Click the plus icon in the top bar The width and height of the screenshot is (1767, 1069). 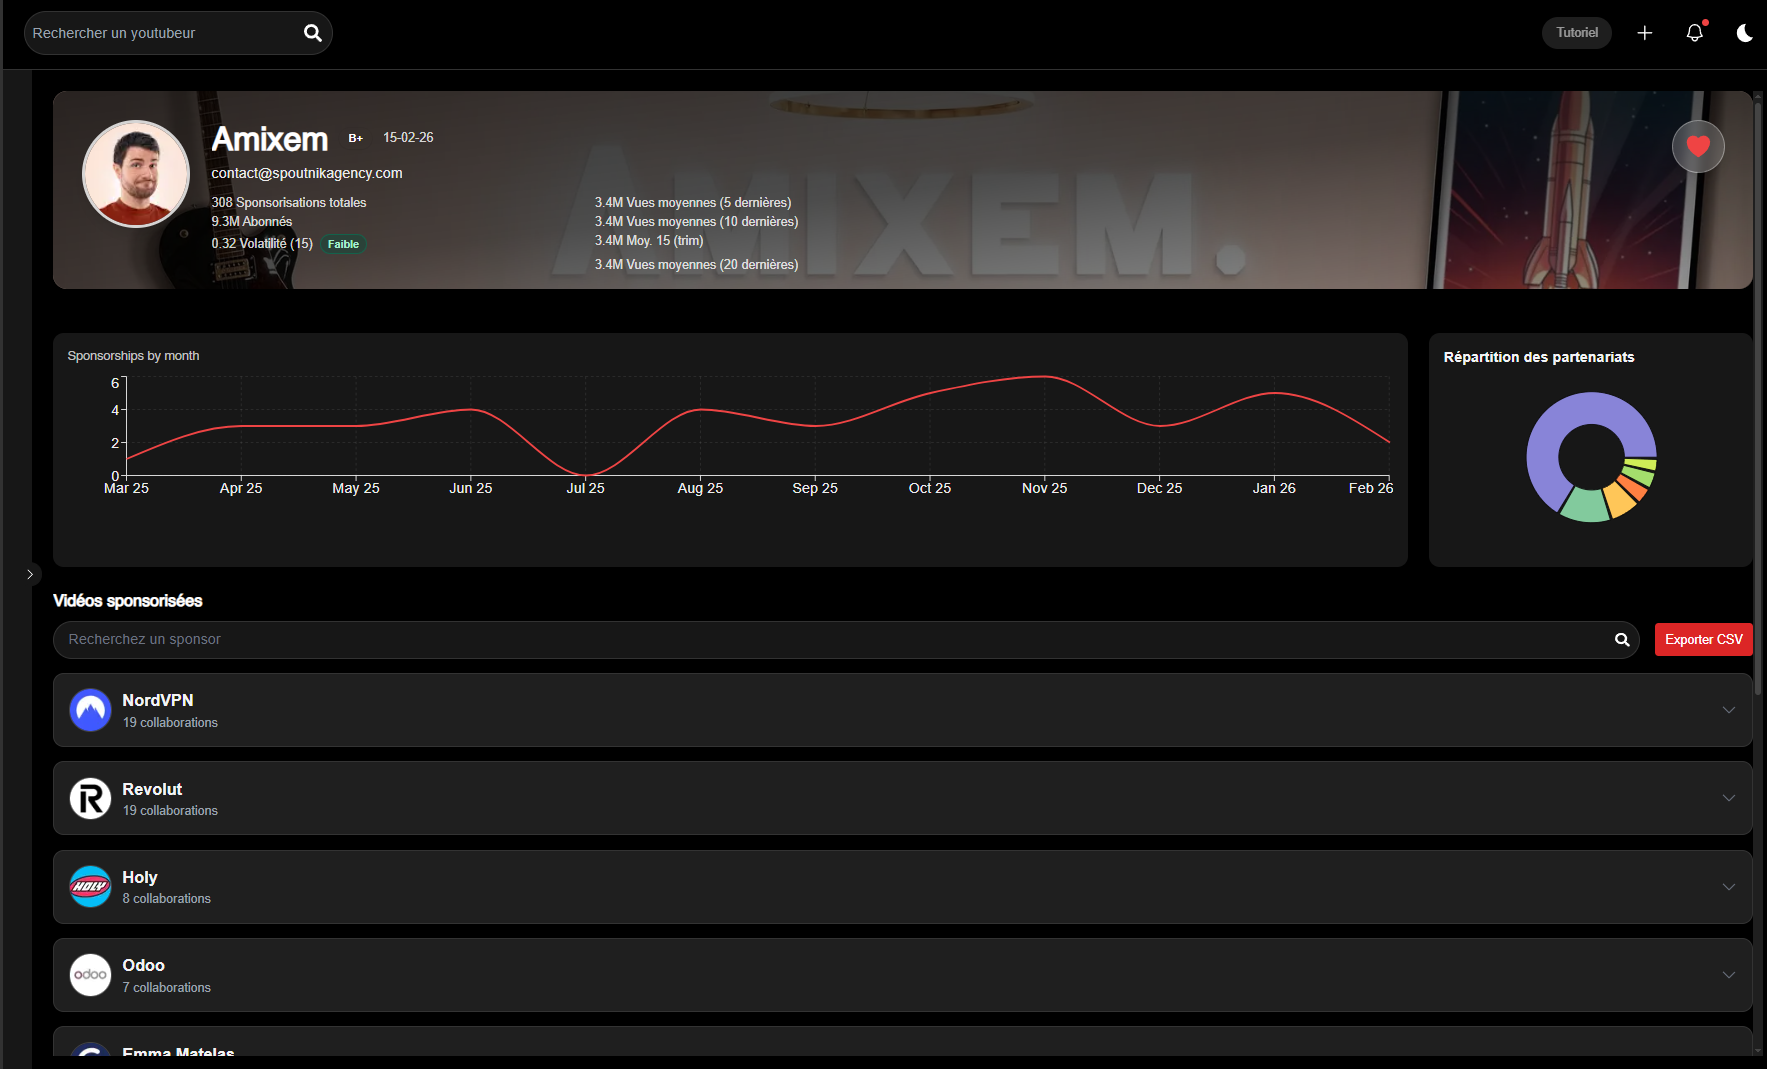[x=1644, y=32]
